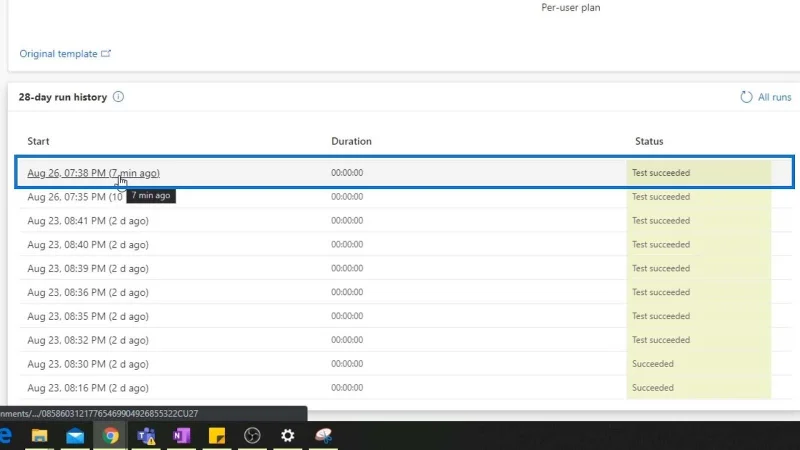Viewport: 800px width, 450px height.
Task: Switch to Google Chrome in the taskbar
Action: (111, 436)
